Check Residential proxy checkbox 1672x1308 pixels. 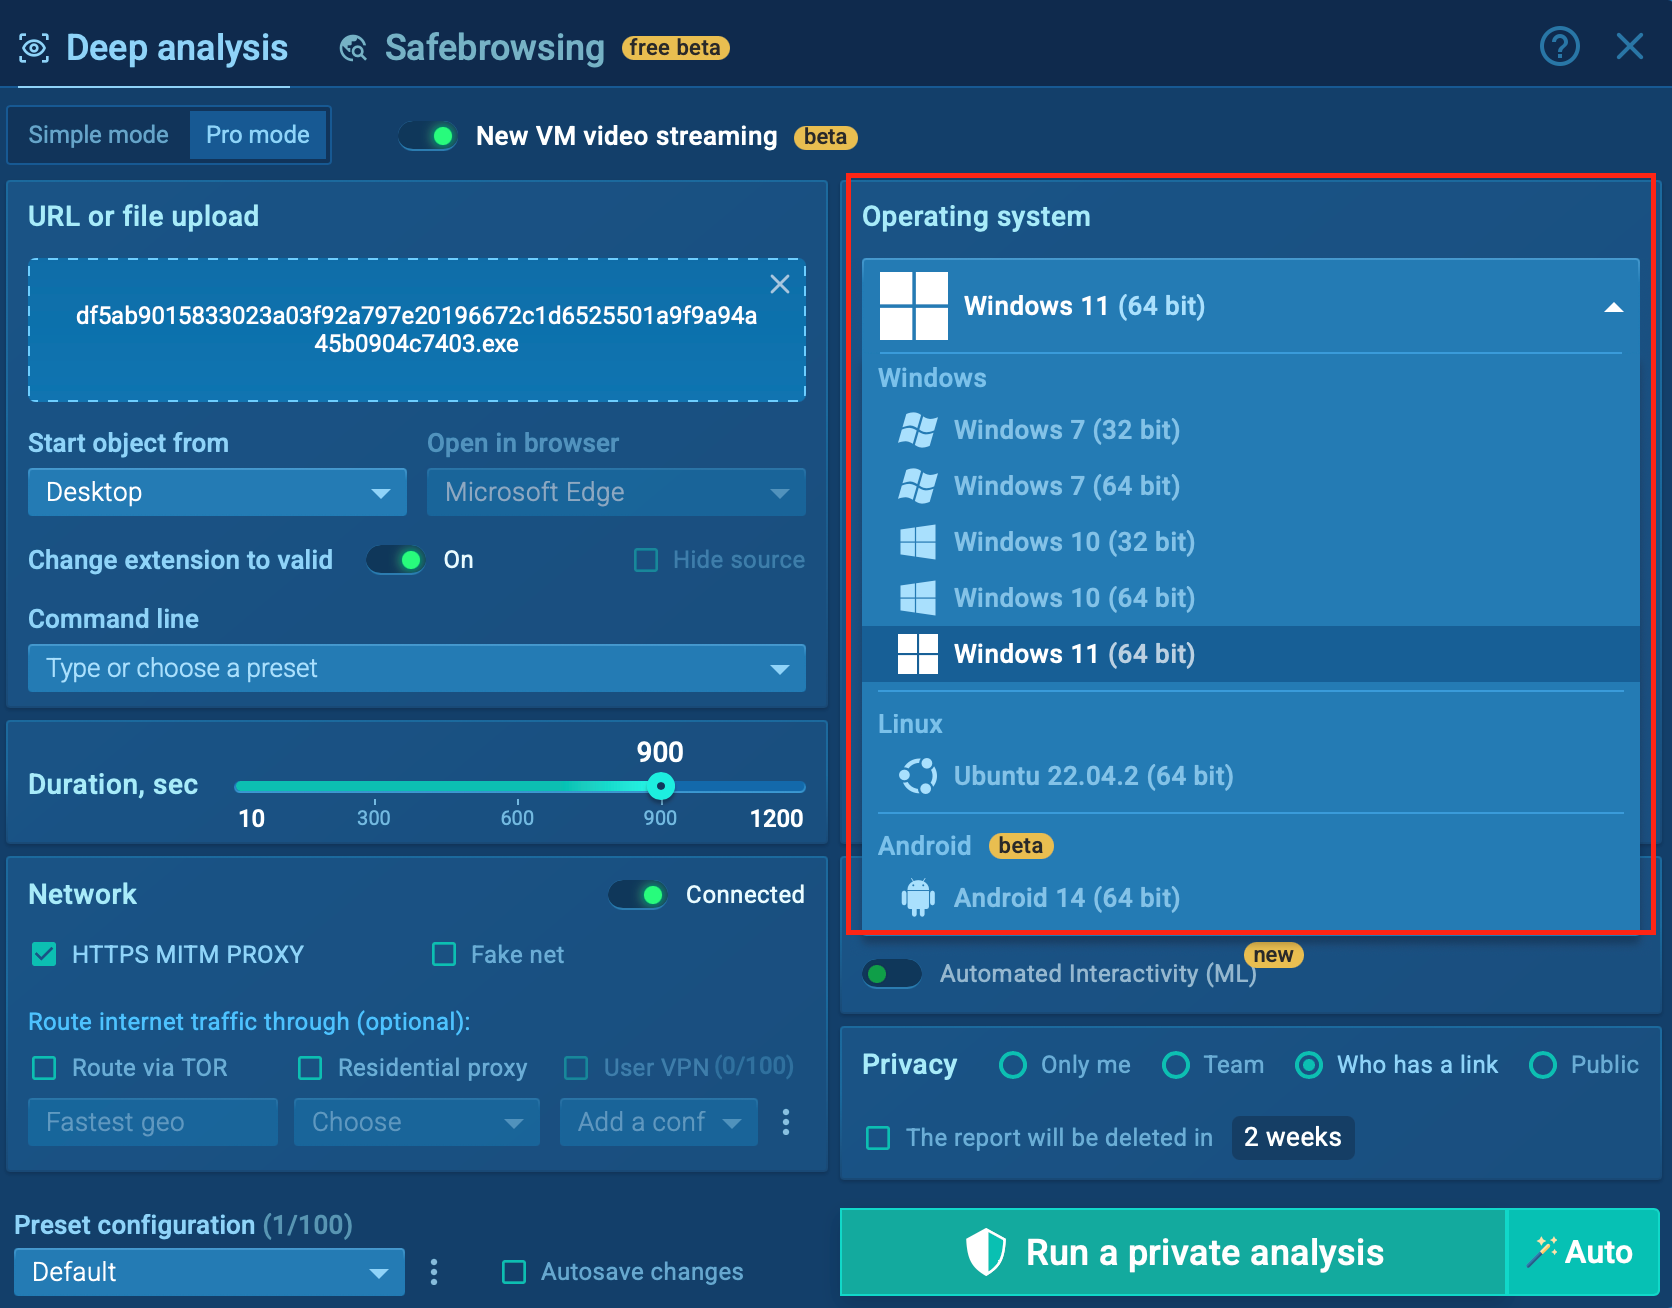pyautogui.click(x=310, y=1068)
